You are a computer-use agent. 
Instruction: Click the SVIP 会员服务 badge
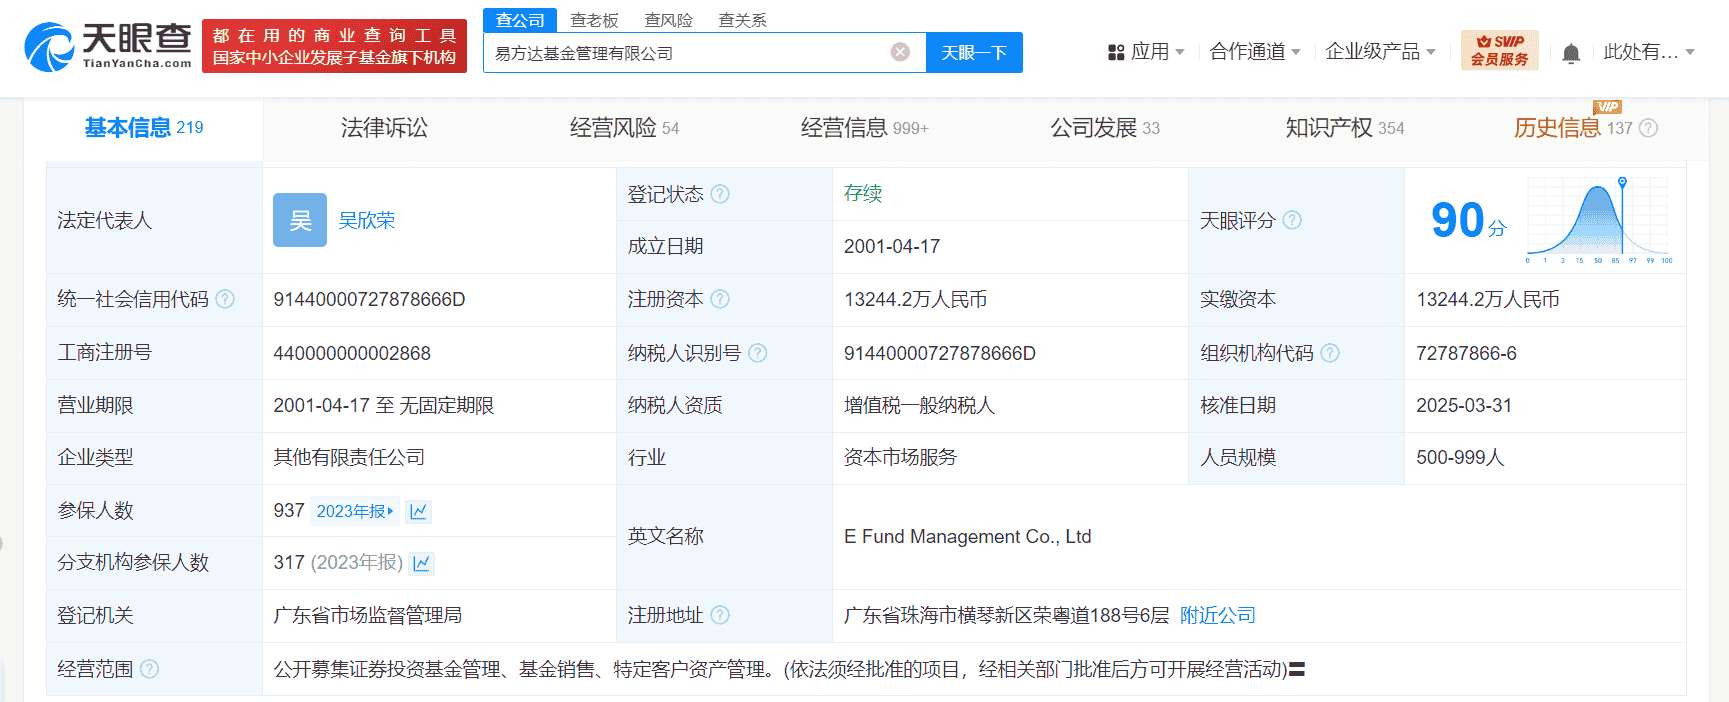(x=1499, y=50)
